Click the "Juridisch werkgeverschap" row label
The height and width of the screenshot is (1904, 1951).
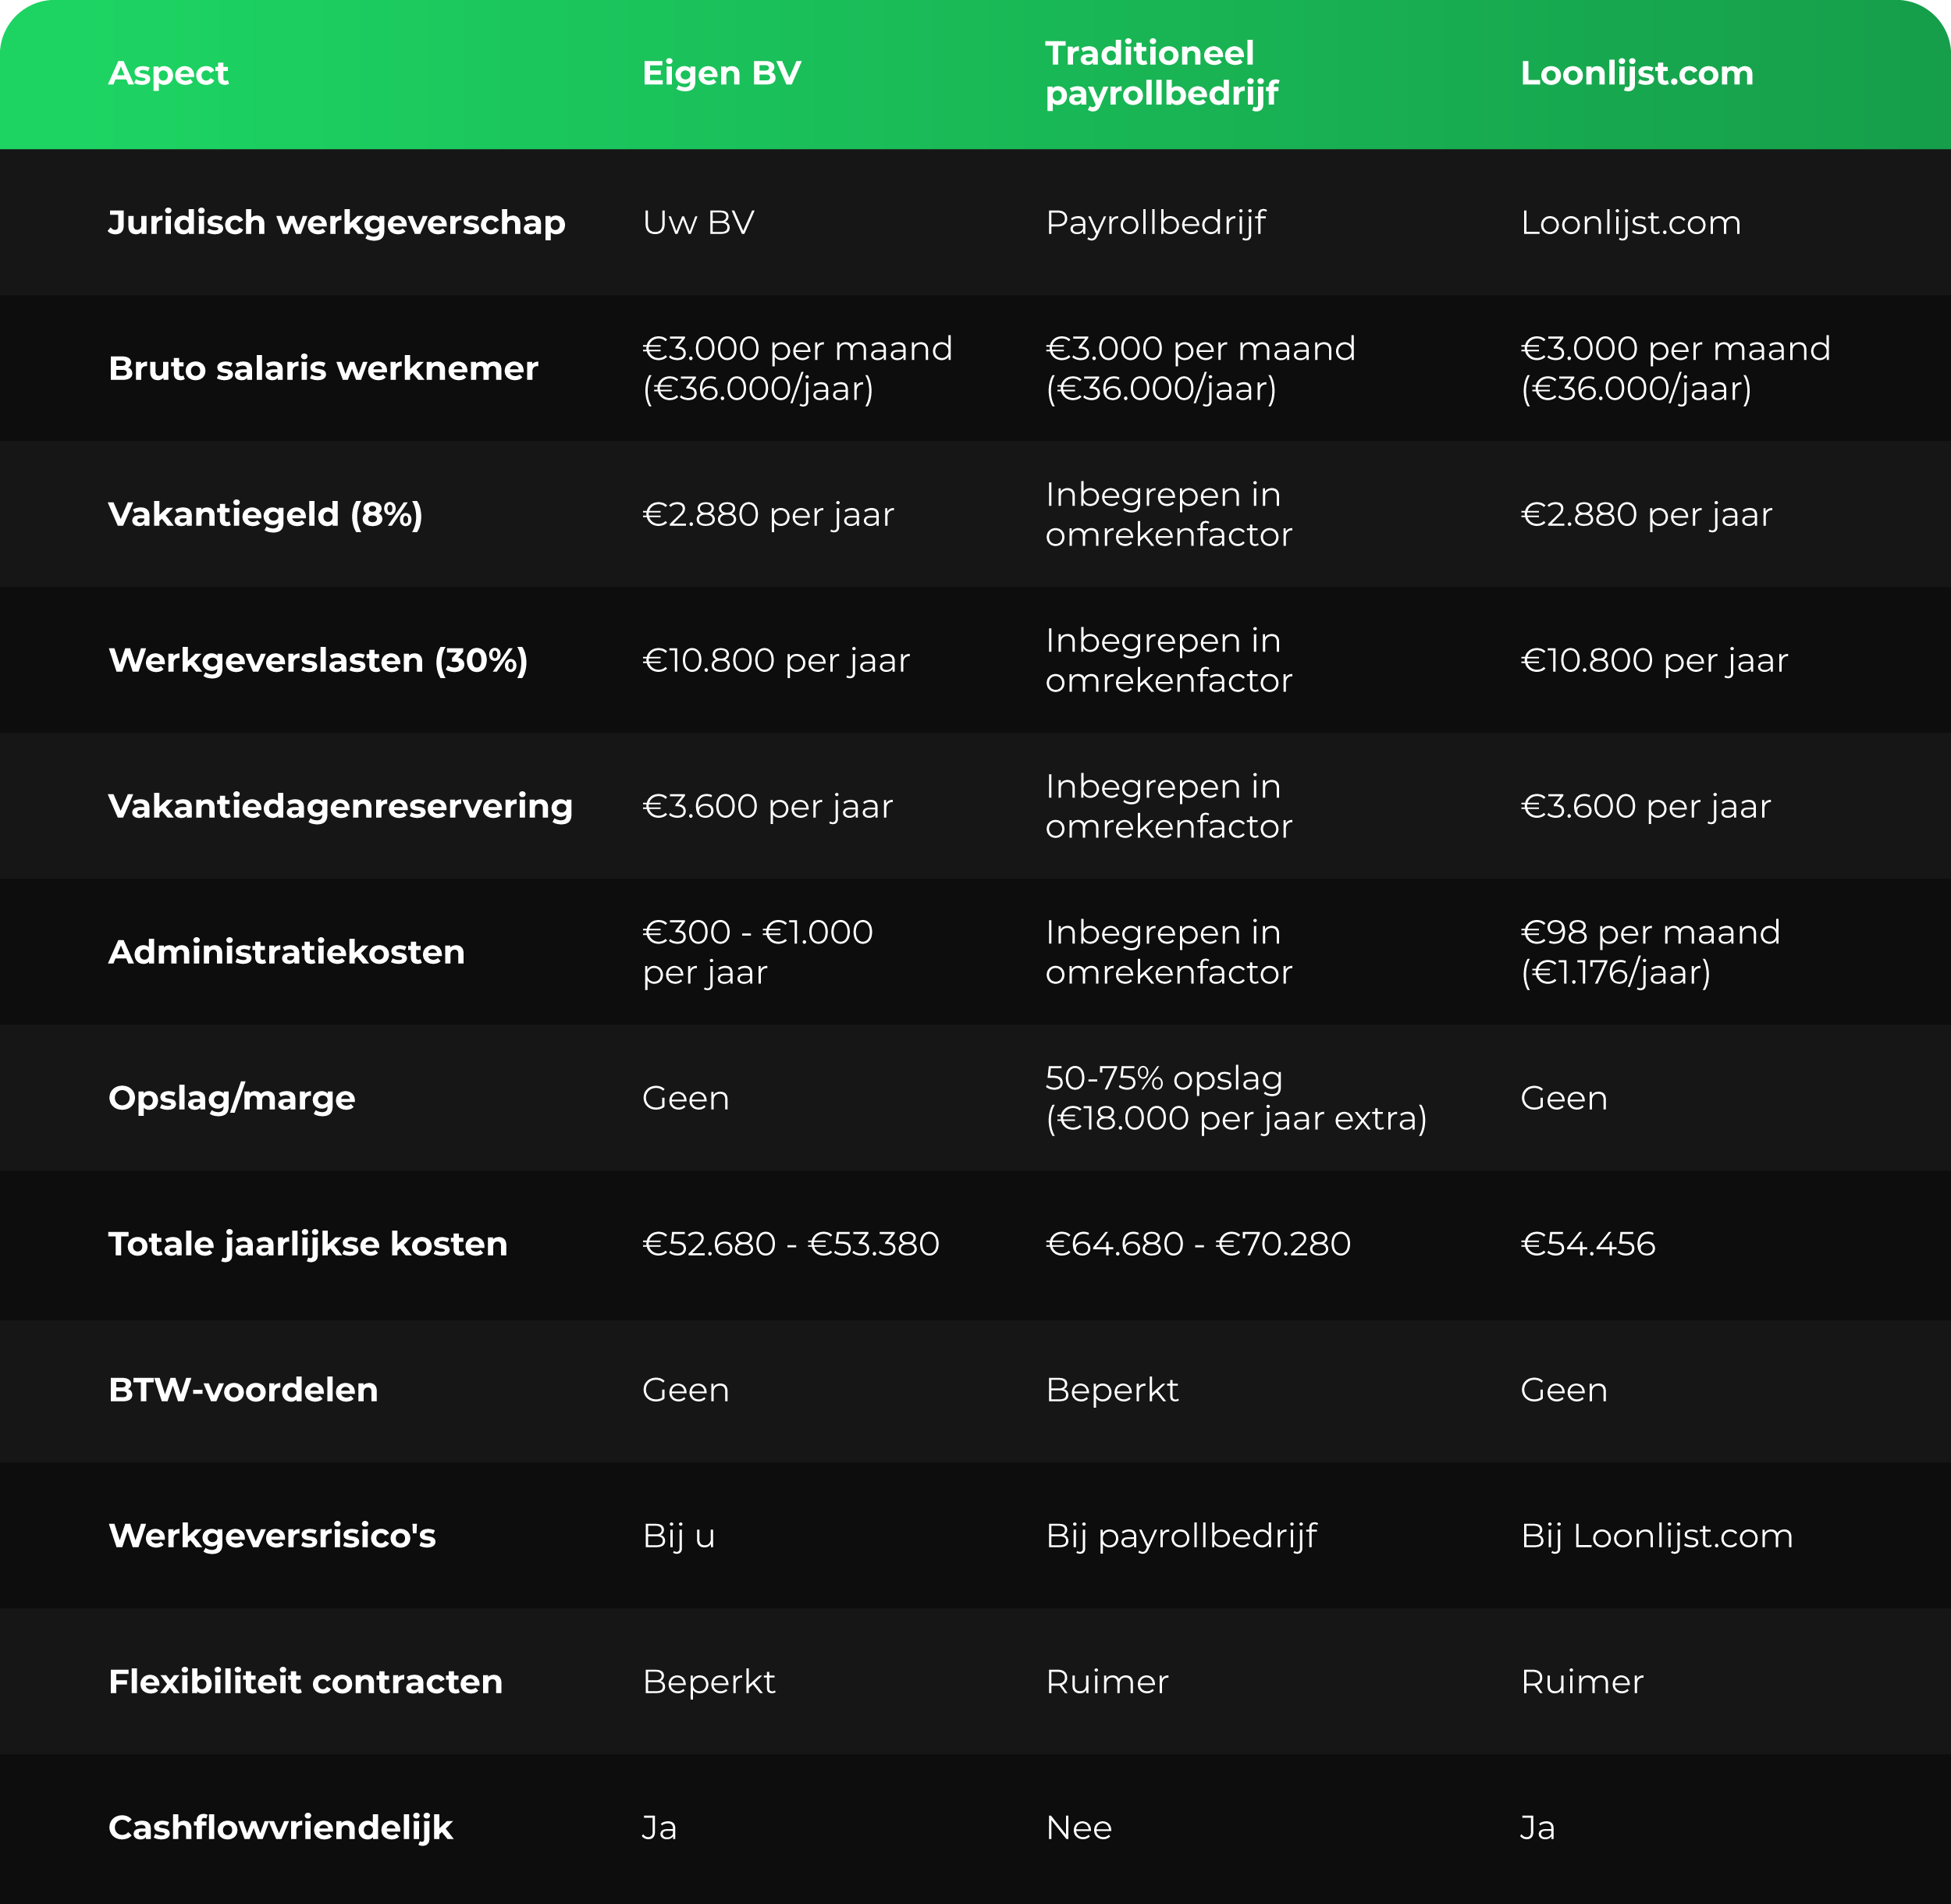pyautogui.click(x=336, y=222)
